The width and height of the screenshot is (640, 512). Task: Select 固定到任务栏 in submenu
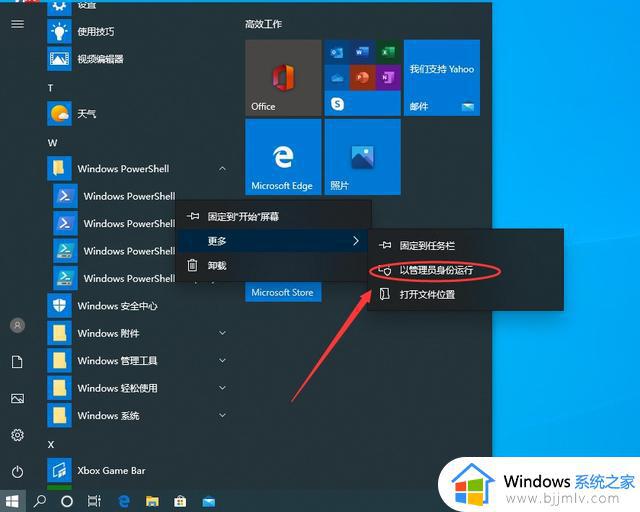click(x=466, y=245)
